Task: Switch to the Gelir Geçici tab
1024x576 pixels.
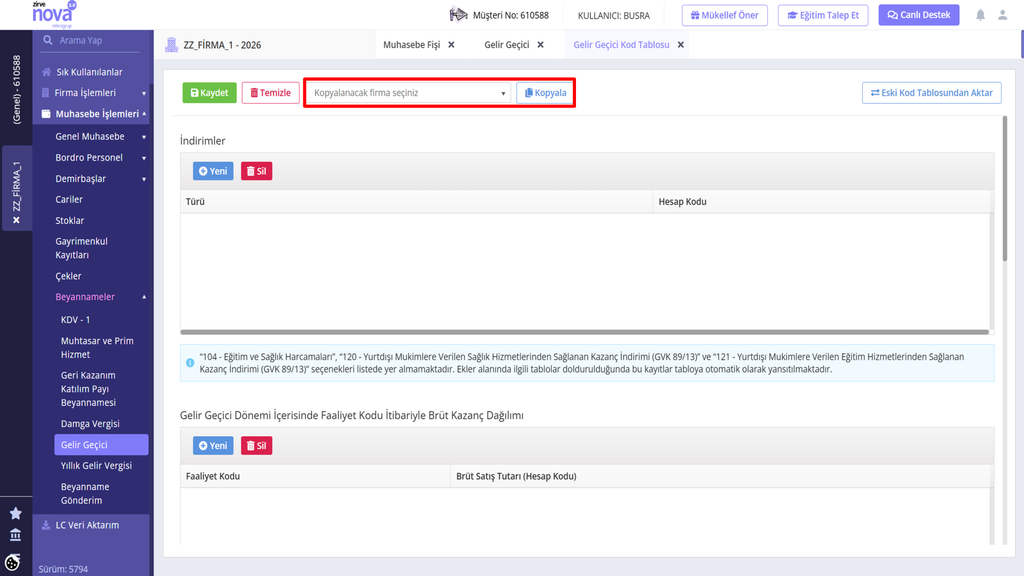Action: click(x=507, y=45)
